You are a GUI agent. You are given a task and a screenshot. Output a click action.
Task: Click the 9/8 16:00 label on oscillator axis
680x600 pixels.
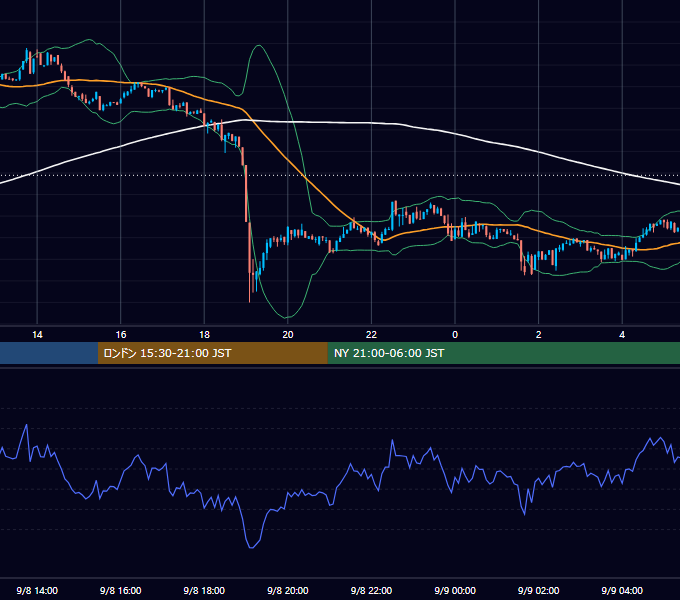click(121, 590)
